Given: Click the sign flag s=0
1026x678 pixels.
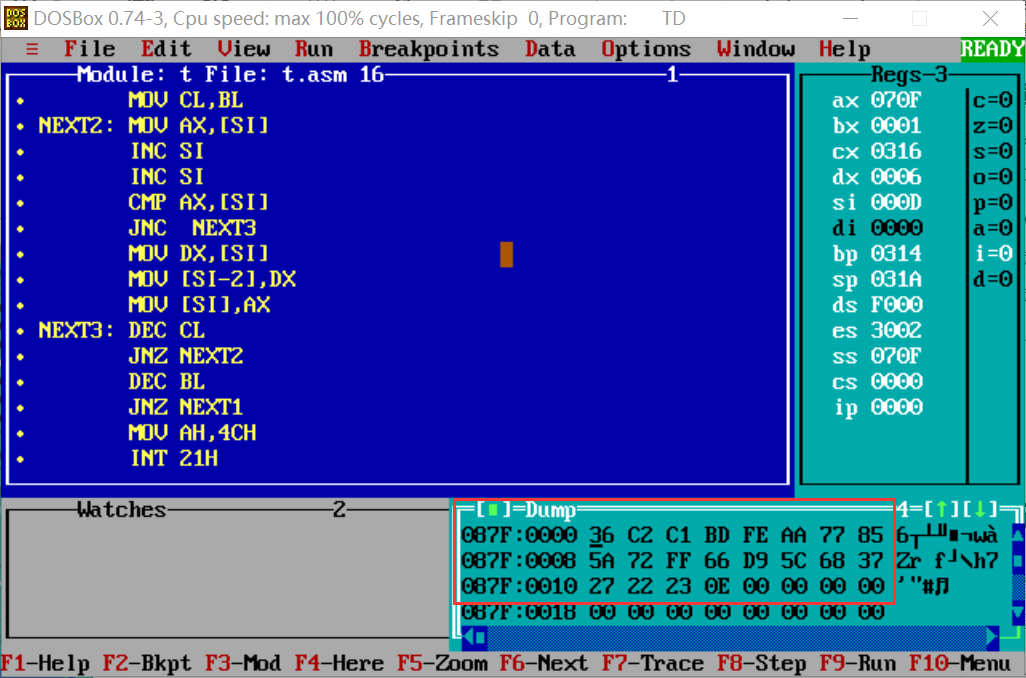Looking at the screenshot, I should coord(993,151).
